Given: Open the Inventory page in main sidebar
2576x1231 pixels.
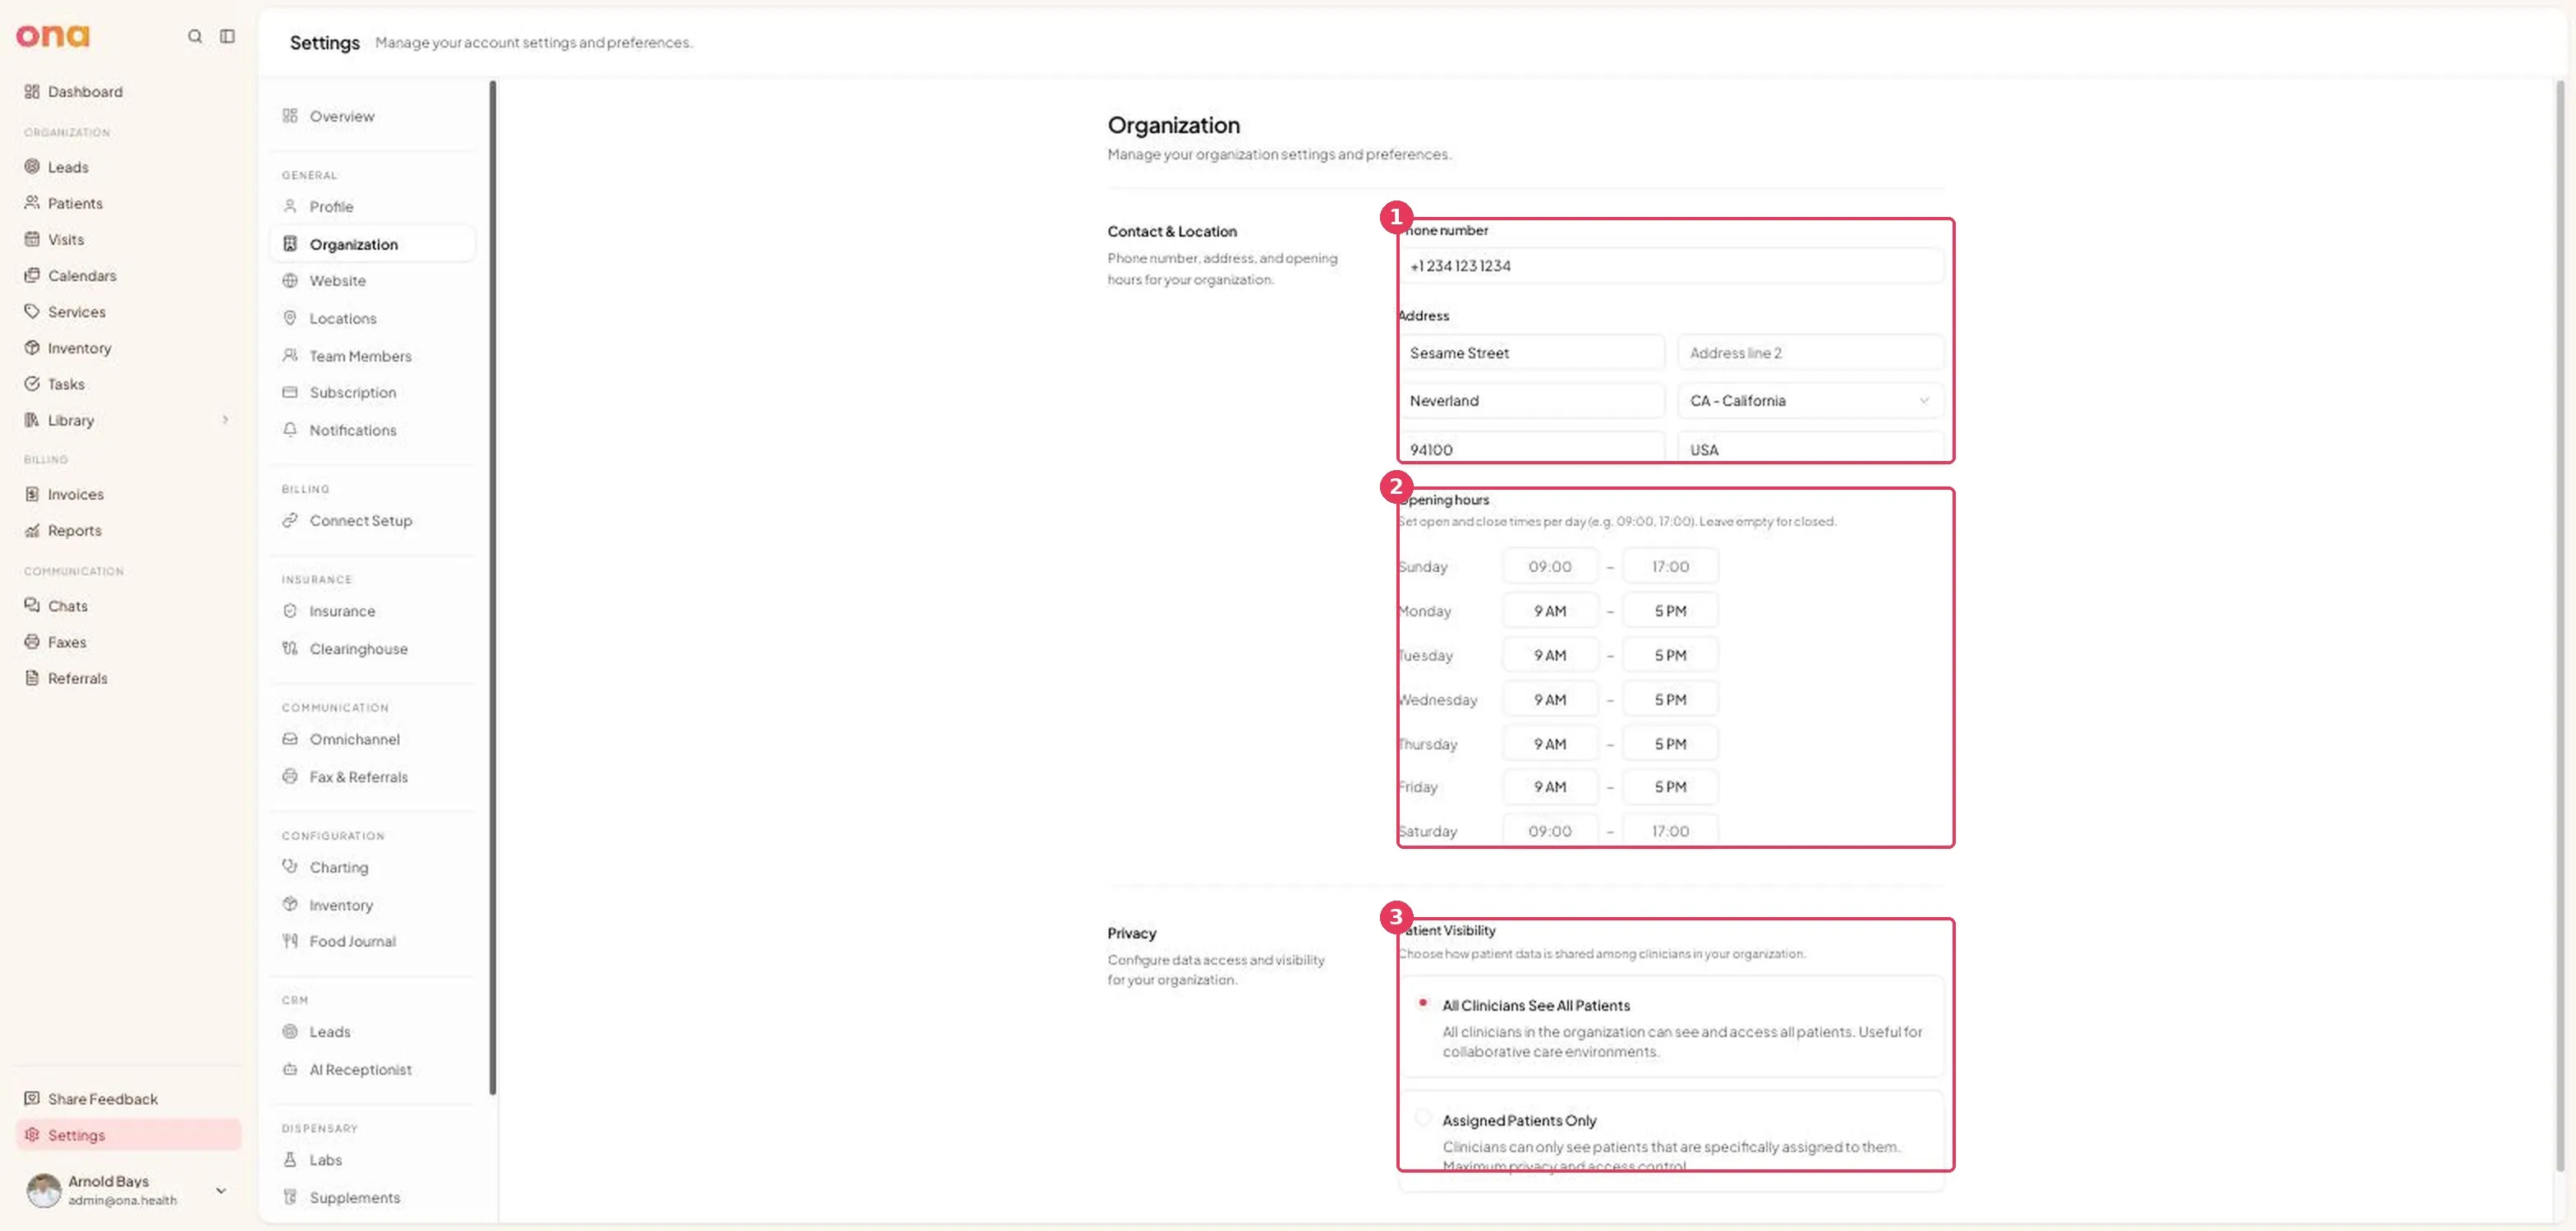Looking at the screenshot, I should point(128,348).
